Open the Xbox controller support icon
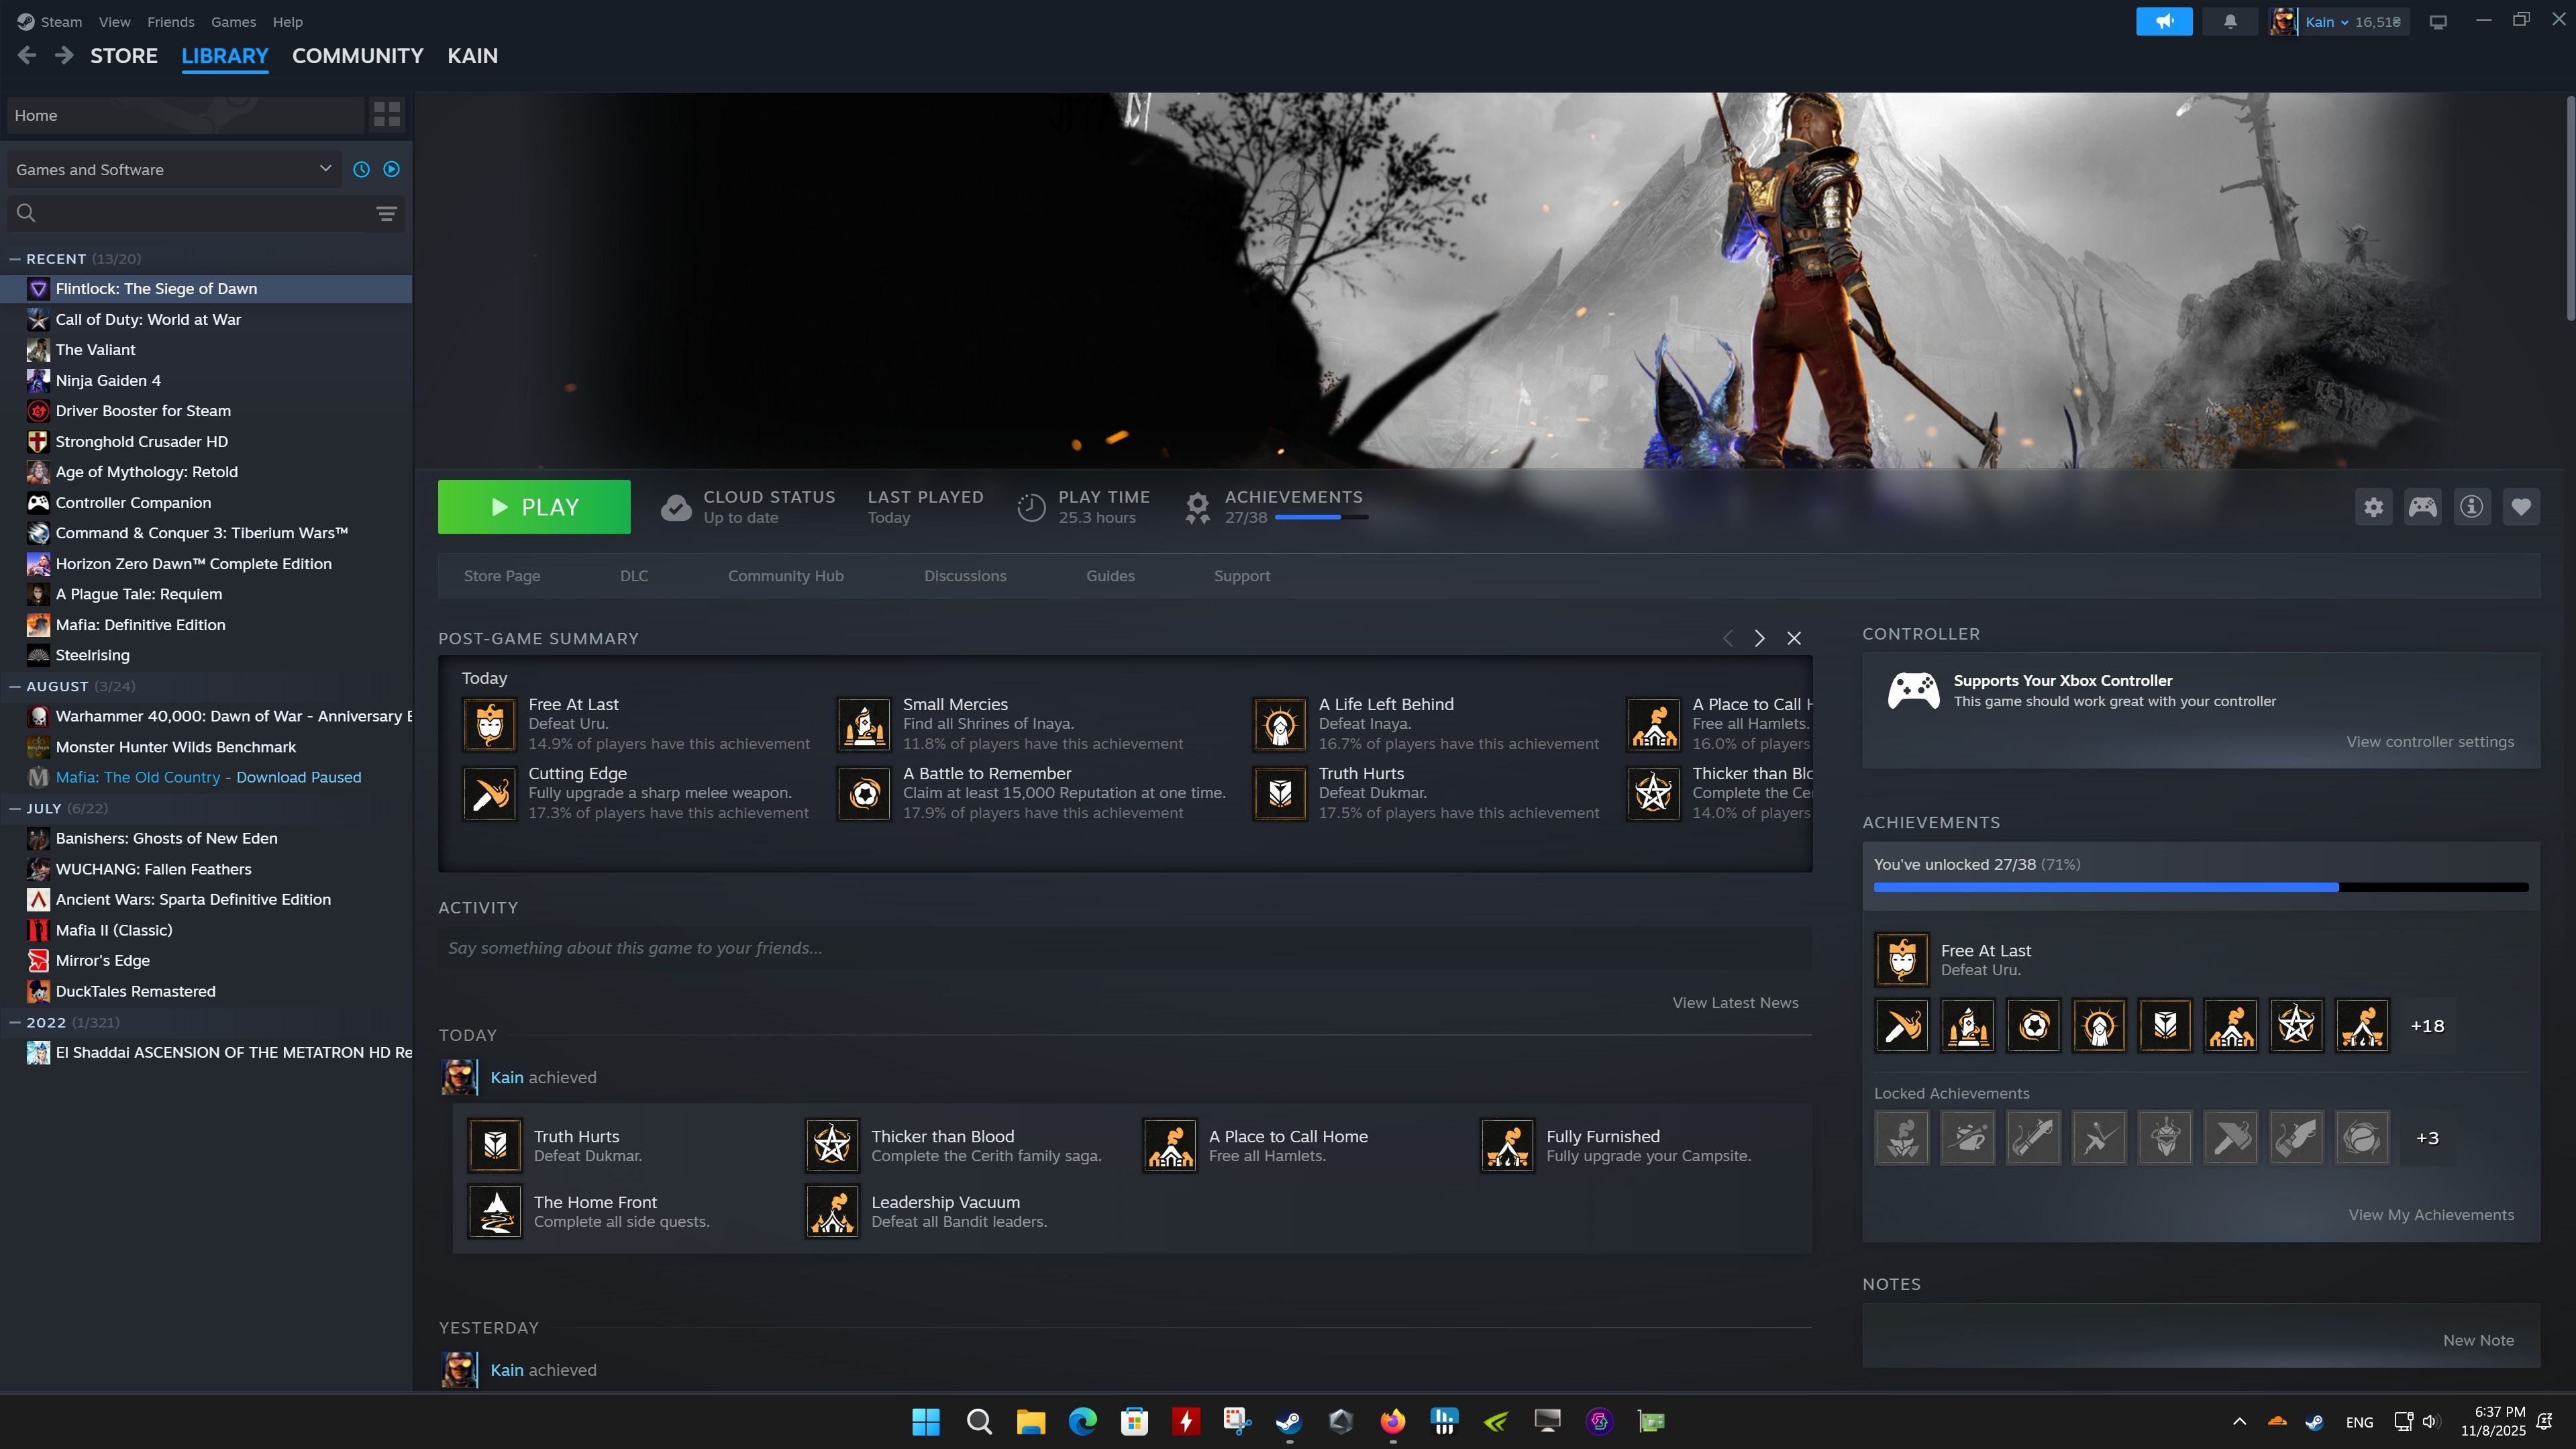Image resolution: width=2576 pixels, height=1449 pixels. click(1913, 691)
